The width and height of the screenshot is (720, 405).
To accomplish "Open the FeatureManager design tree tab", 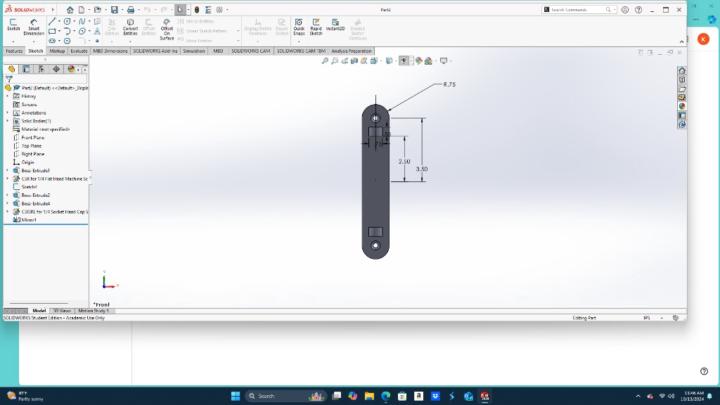I will [11, 69].
